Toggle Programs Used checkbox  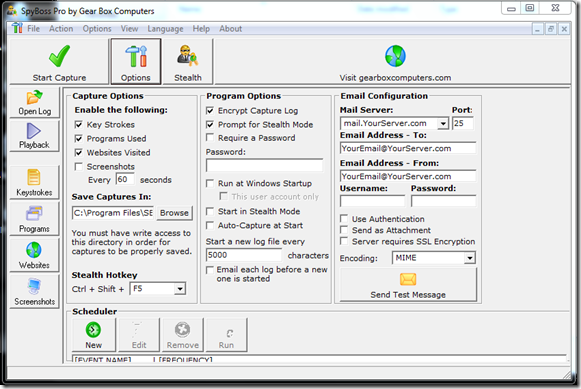[79, 139]
